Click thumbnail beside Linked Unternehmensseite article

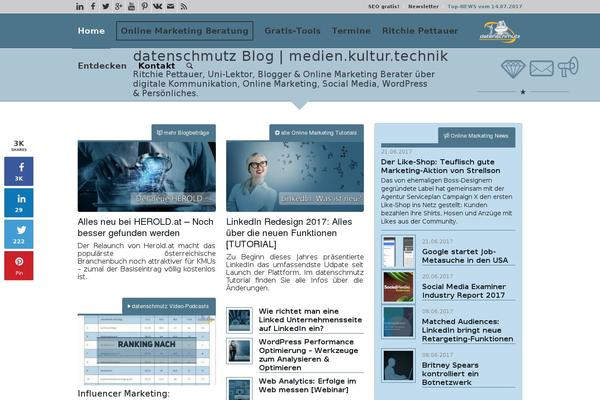[239, 320]
